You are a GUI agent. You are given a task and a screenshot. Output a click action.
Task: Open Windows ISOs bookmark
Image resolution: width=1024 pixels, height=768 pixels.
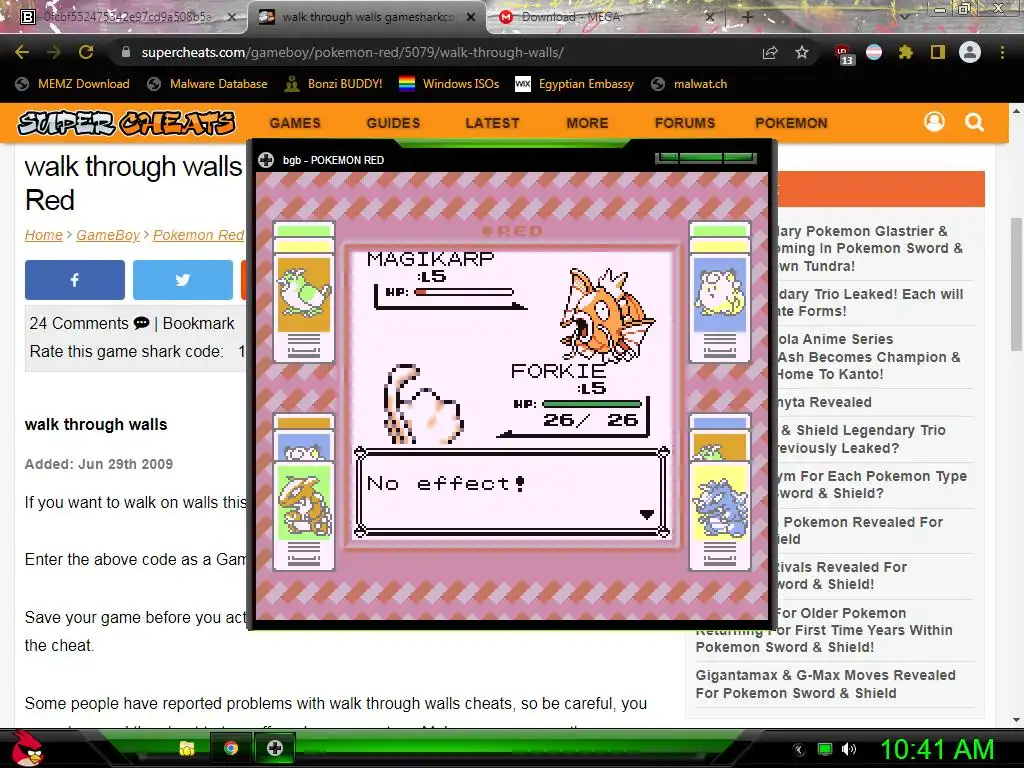click(449, 84)
